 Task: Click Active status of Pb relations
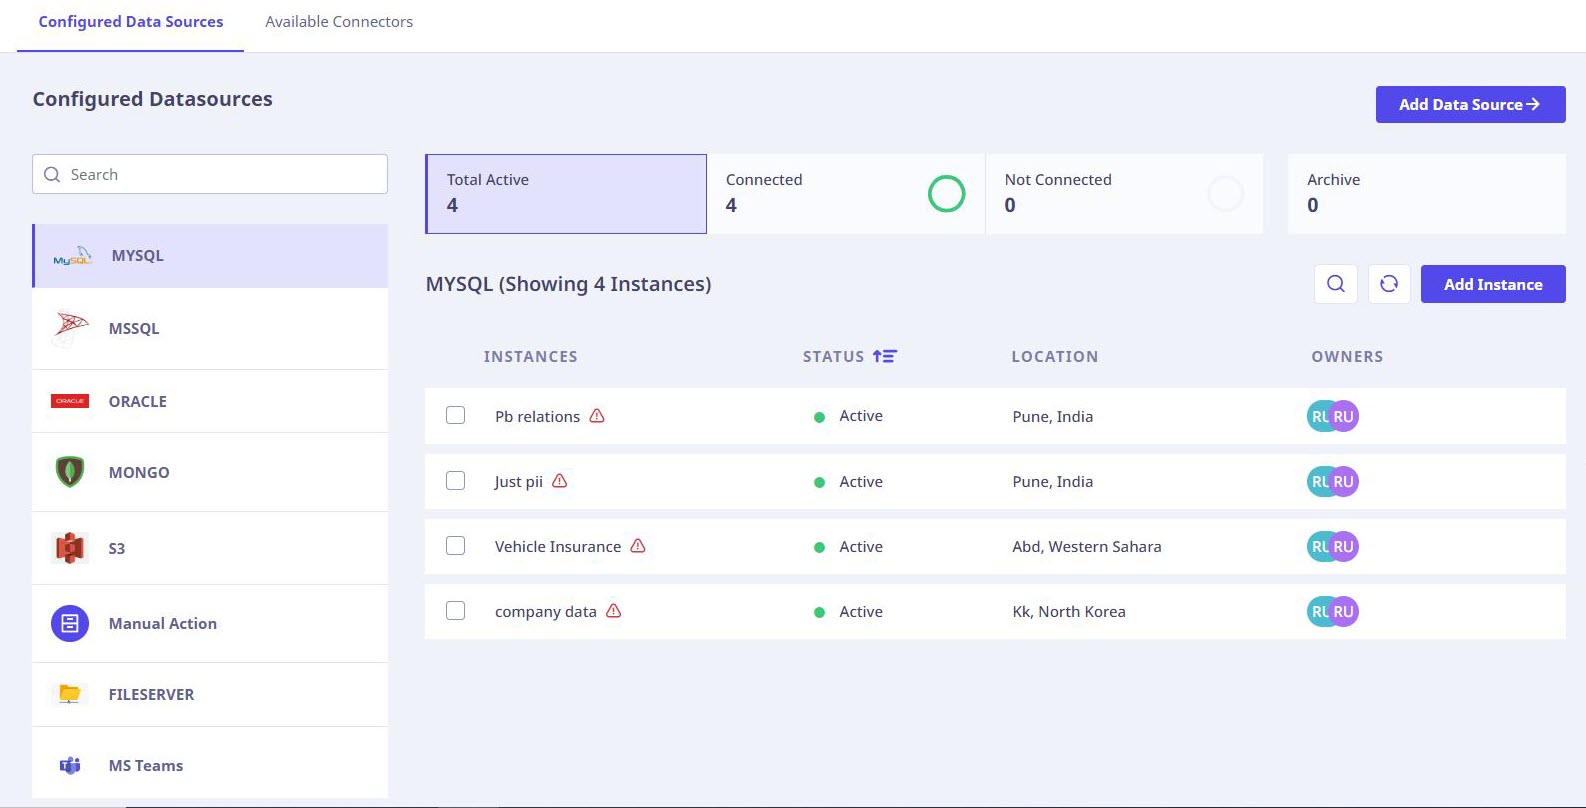849,416
